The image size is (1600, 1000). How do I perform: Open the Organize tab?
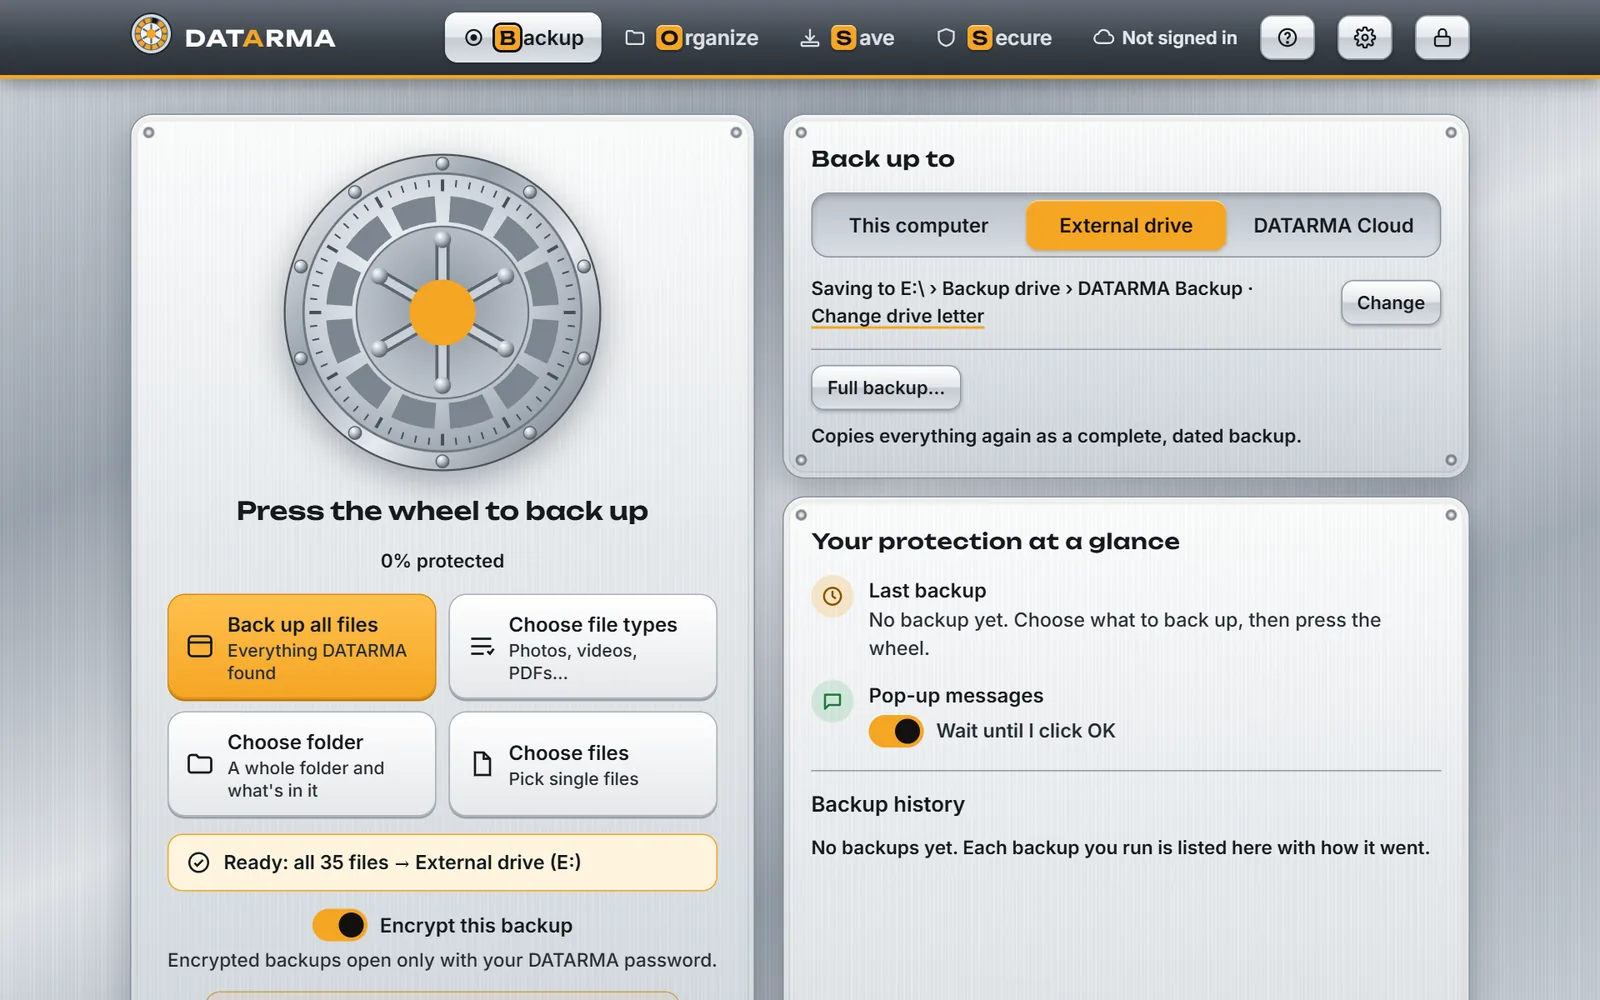pos(691,38)
